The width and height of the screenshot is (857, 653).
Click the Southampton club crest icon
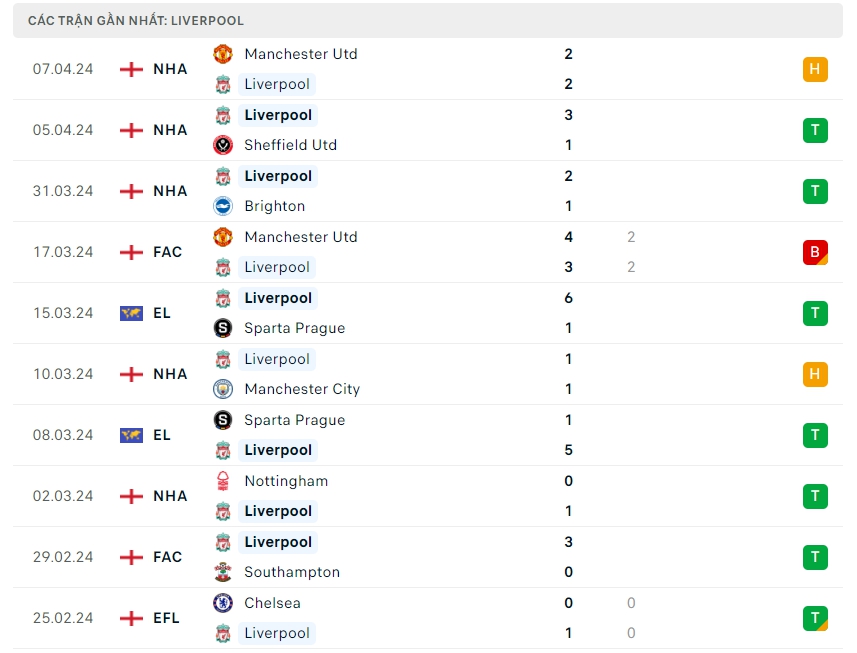(x=223, y=572)
